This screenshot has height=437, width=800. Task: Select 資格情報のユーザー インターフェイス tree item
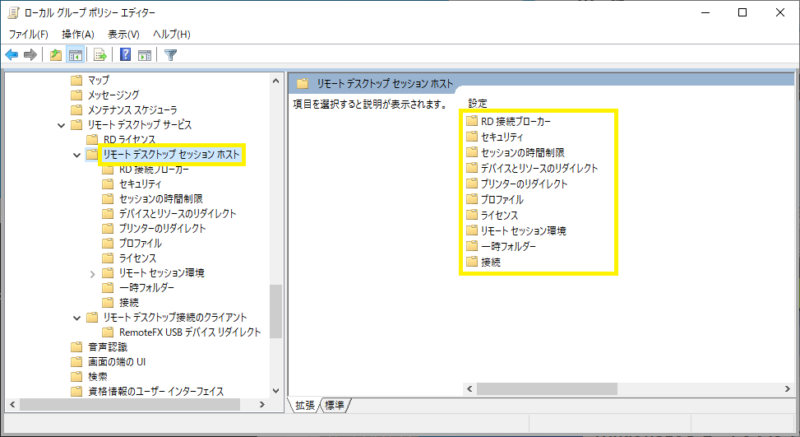point(156,391)
